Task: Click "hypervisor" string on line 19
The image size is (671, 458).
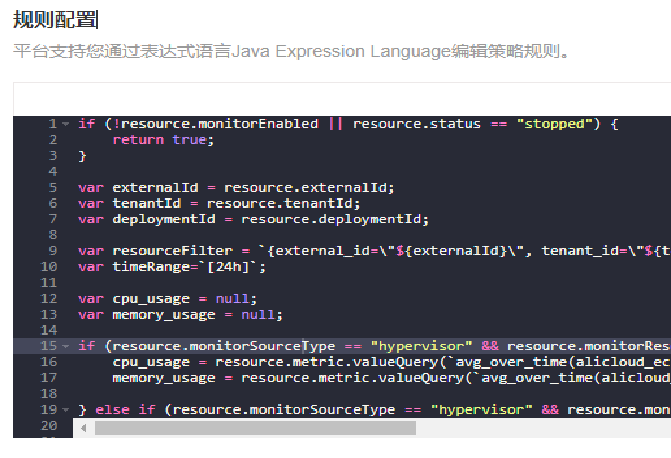Action: pos(481,410)
